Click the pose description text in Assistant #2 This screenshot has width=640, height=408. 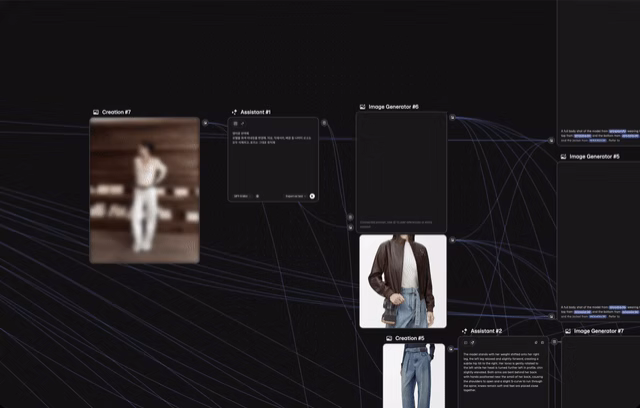pyautogui.click(x=503, y=373)
